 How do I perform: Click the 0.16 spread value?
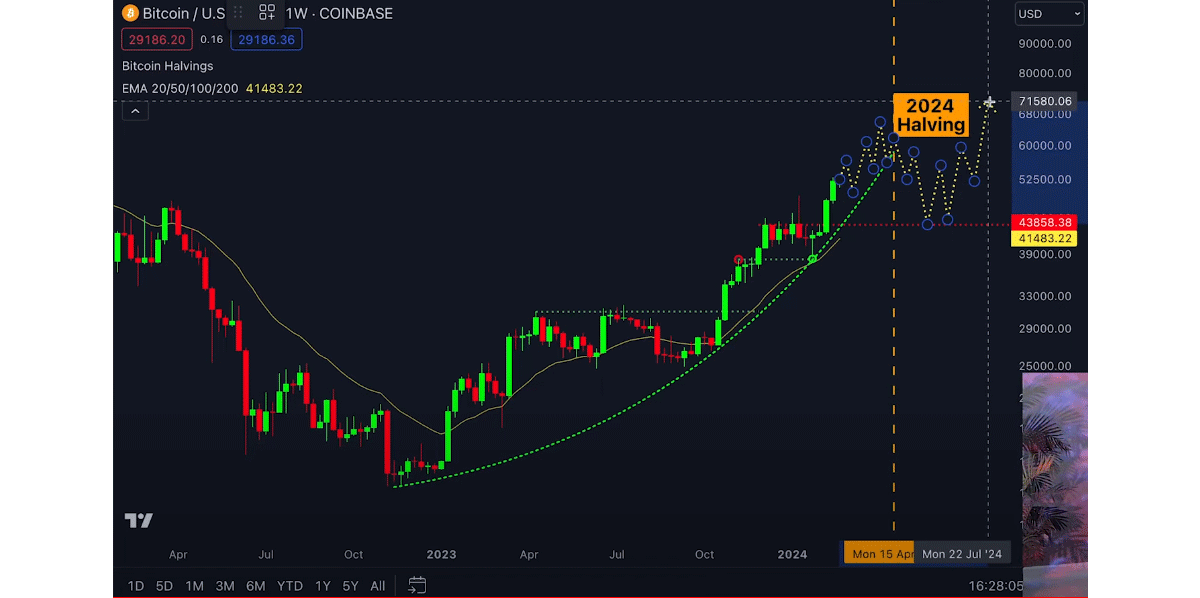pos(211,40)
